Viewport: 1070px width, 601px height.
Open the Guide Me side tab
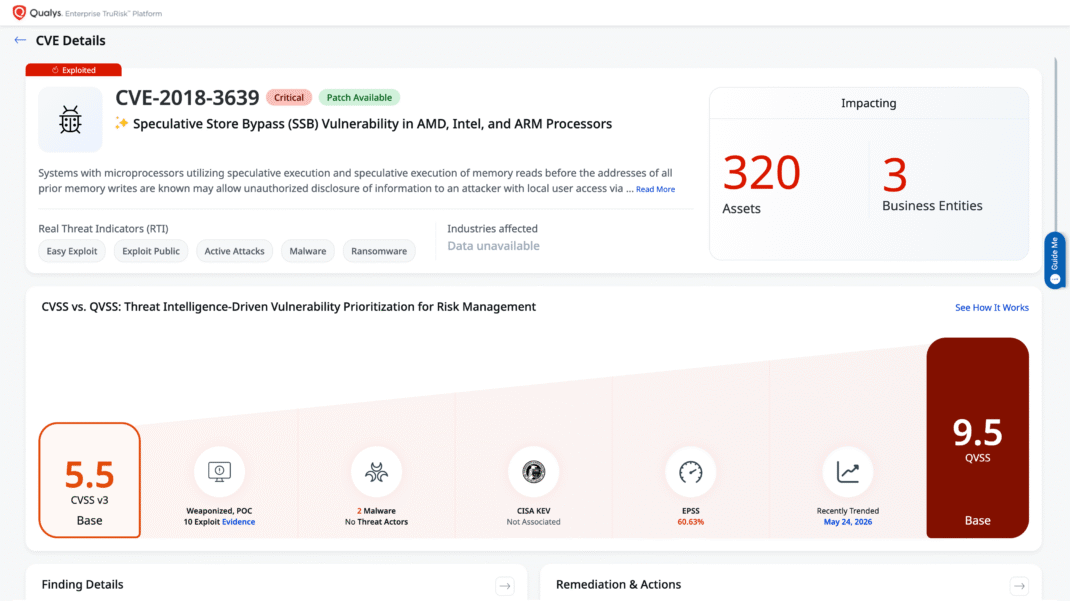coord(1054,260)
